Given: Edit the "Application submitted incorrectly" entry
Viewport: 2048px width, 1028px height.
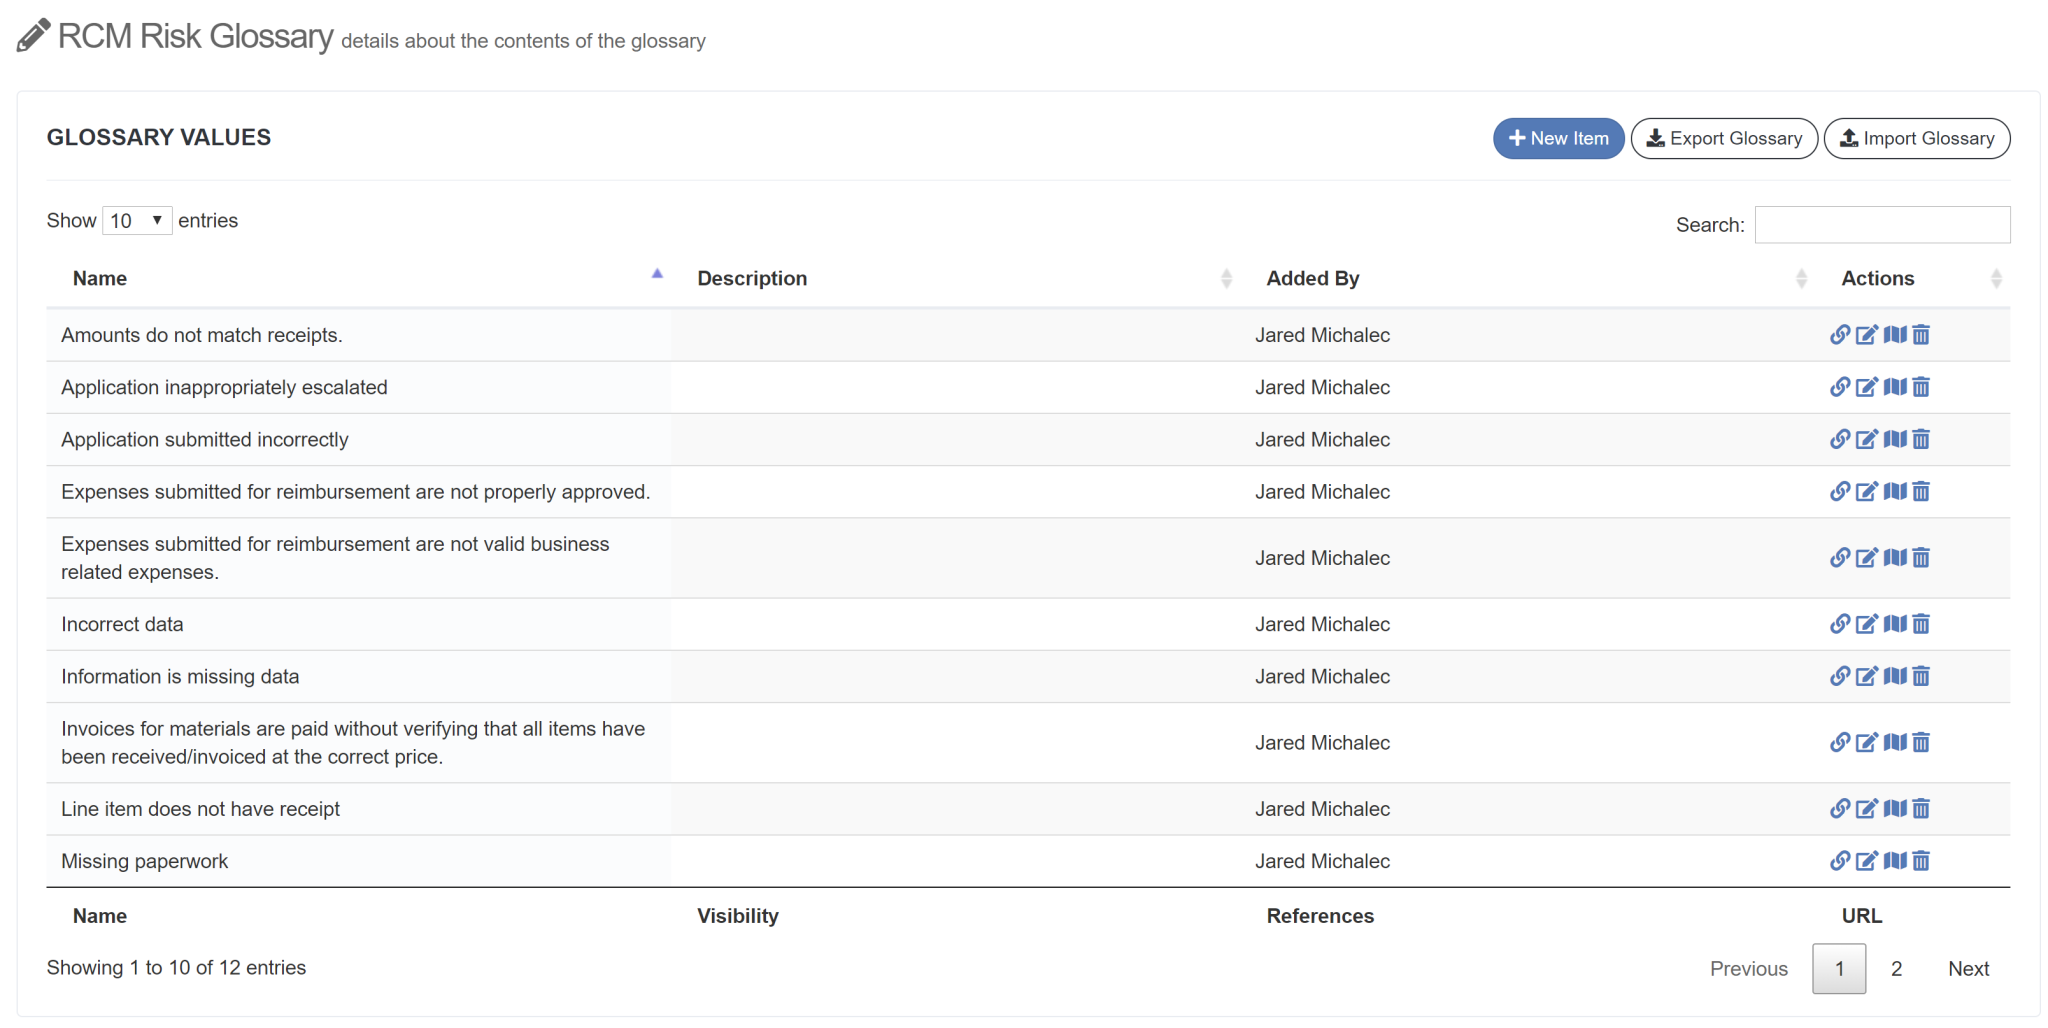Looking at the screenshot, I should click(1866, 439).
